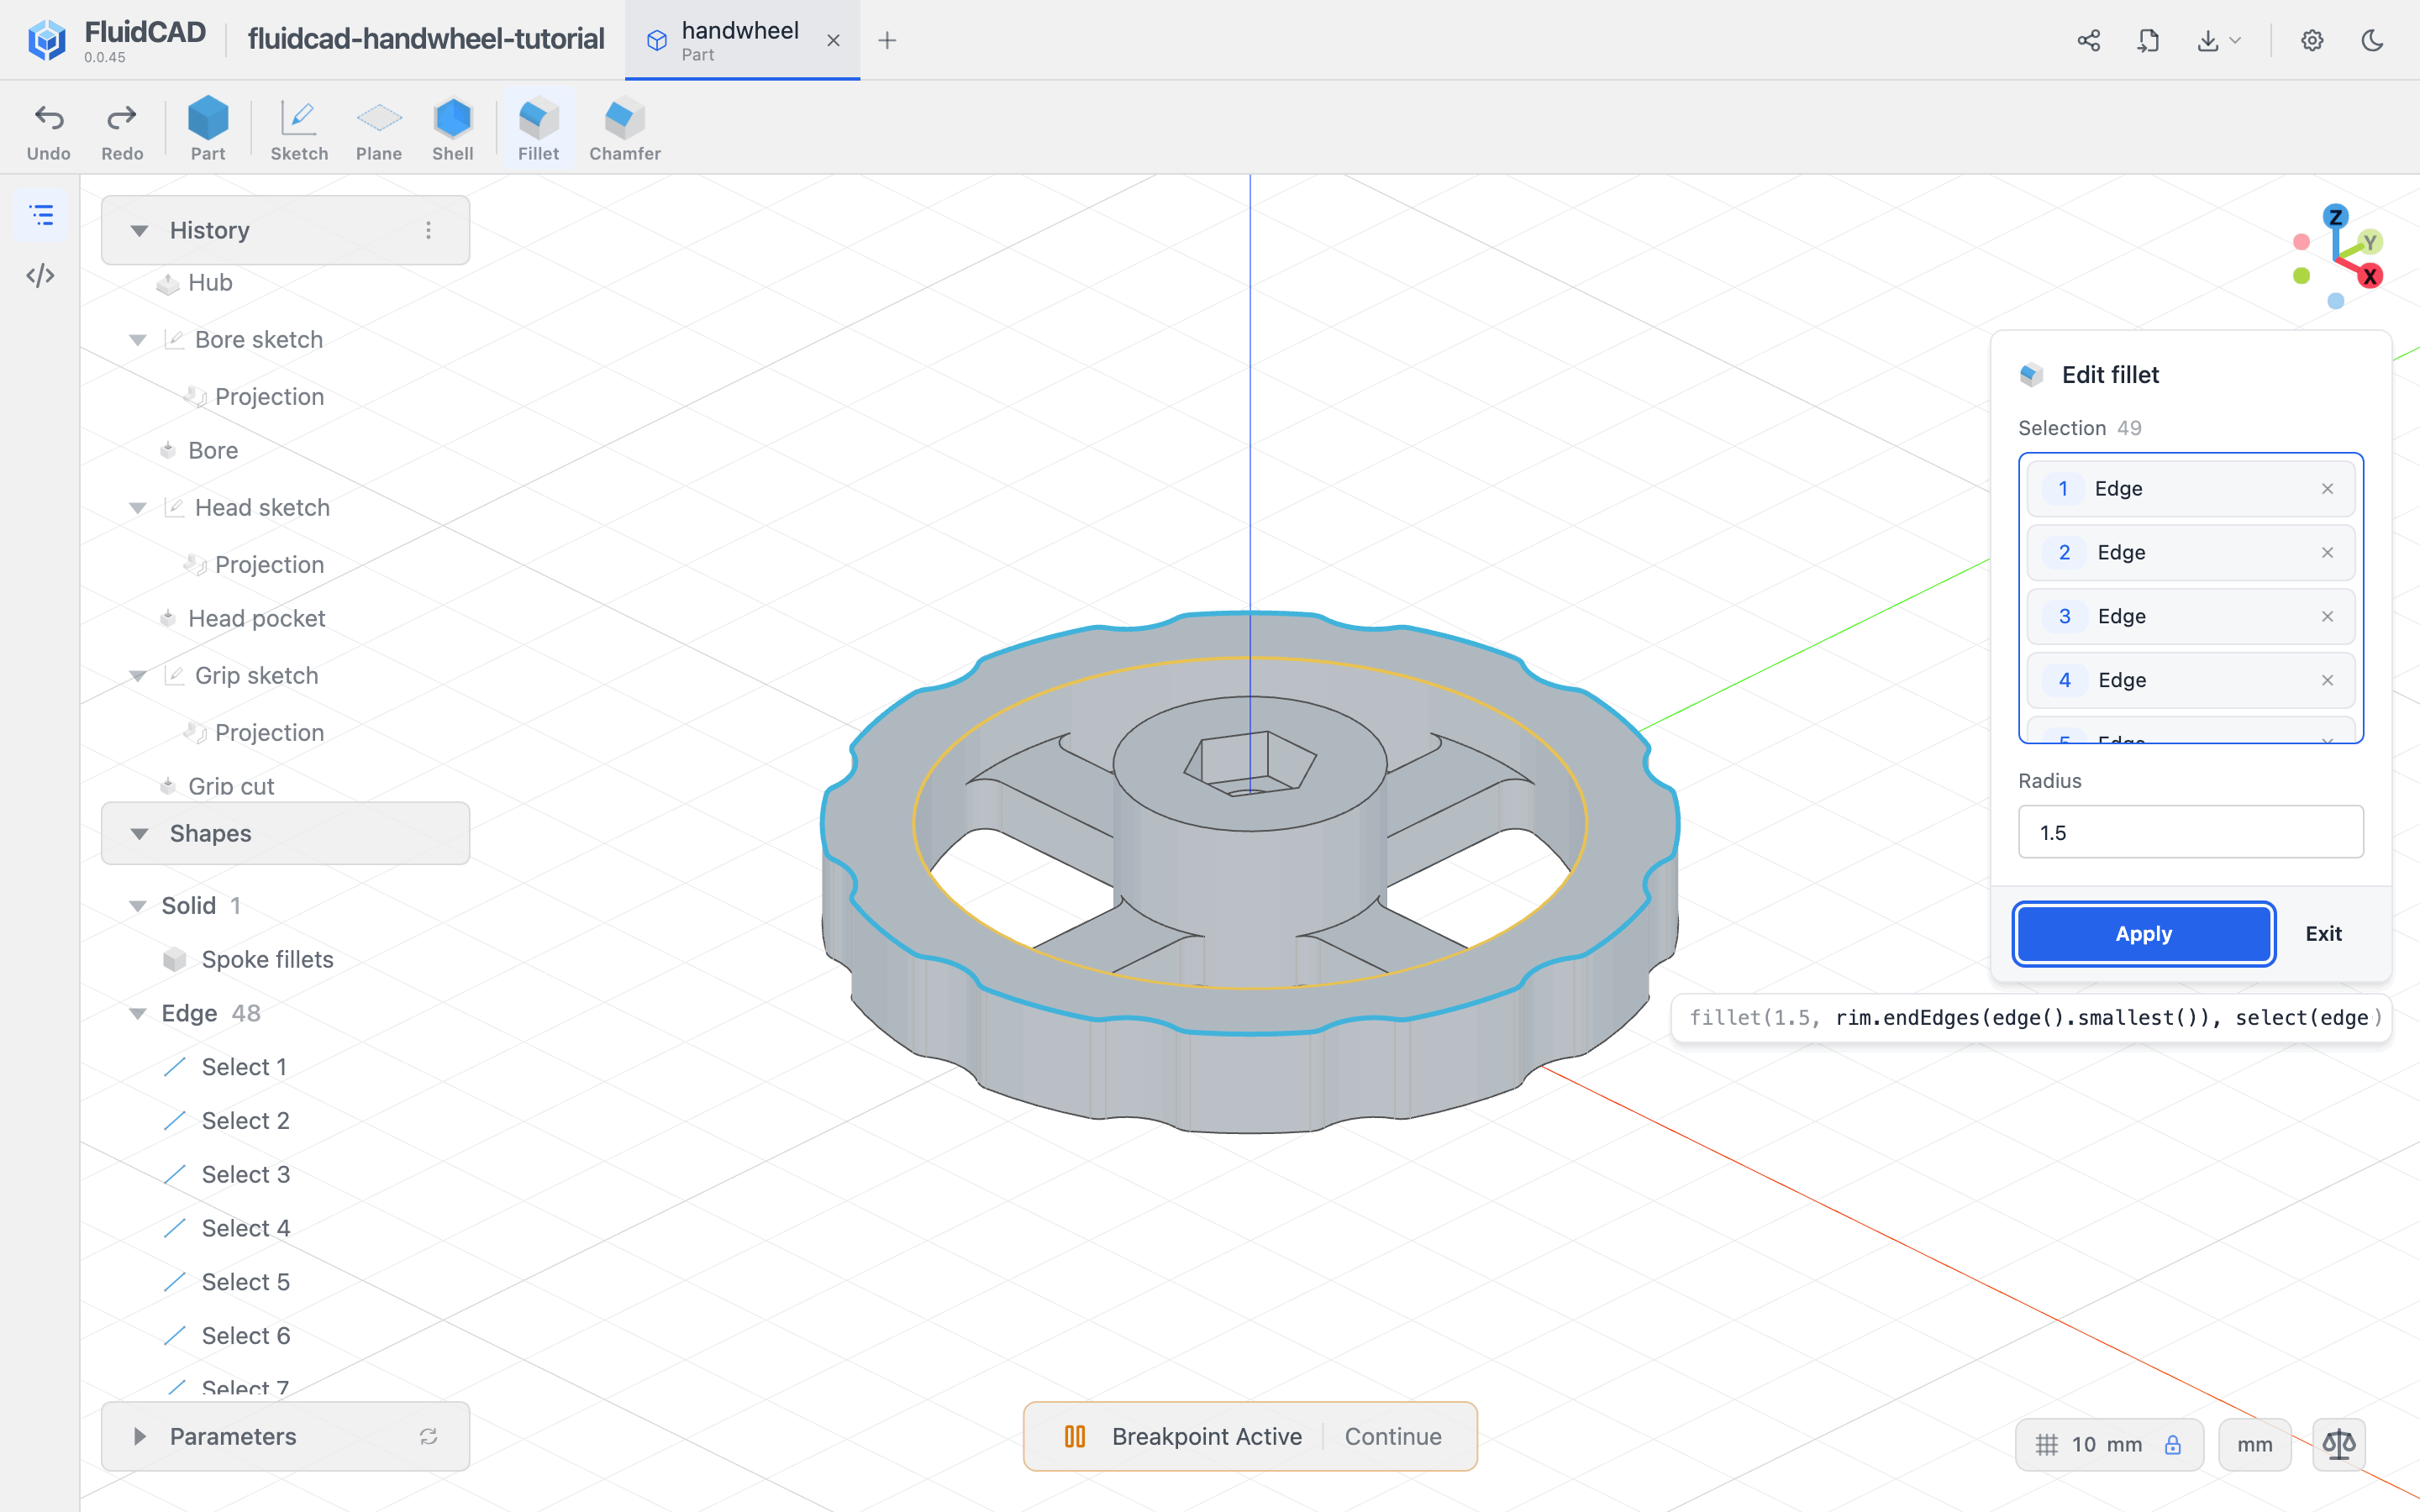
Task: Collapse the Head sketch item
Action: (138, 508)
